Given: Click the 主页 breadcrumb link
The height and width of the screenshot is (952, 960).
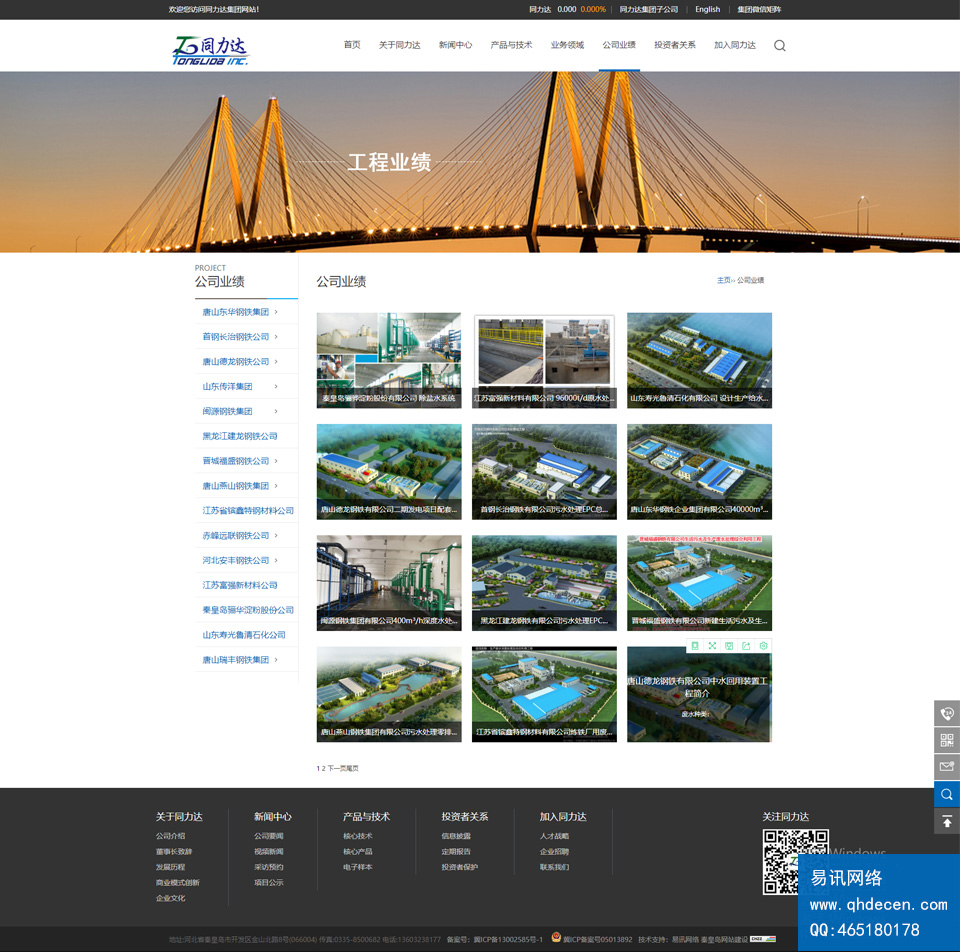Looking at the screenshot, I should [724, 280].
